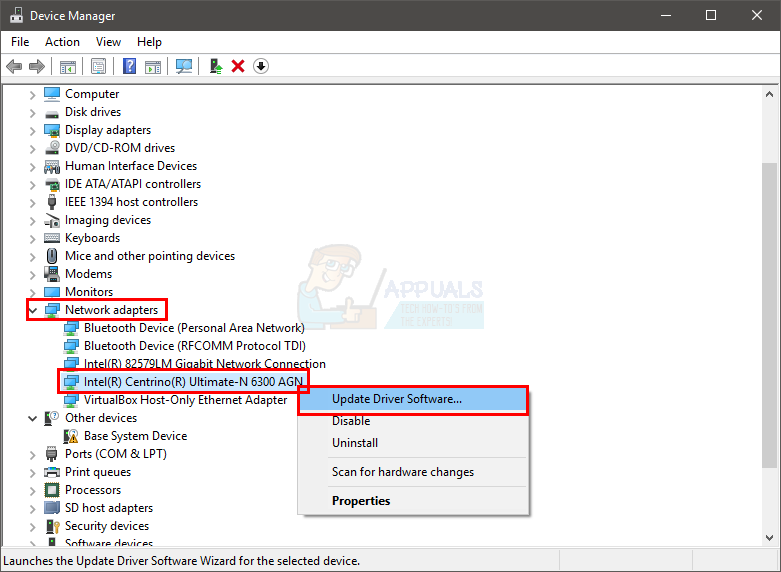Image resolution: width=781 pixels, height=572 pixels.
Task: Click the scrollbar down arrow
Action: pyautogui.click(x=769, y=538)
